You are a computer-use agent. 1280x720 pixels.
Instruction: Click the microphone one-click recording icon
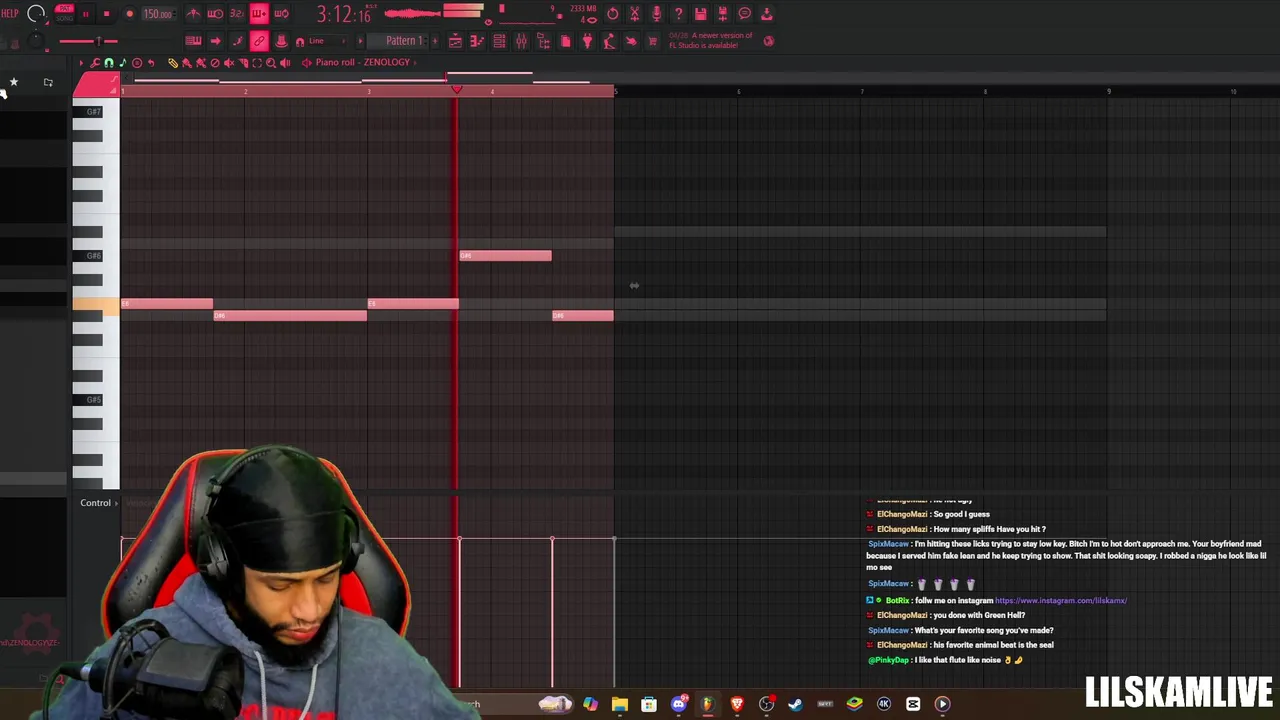[656, 14]
